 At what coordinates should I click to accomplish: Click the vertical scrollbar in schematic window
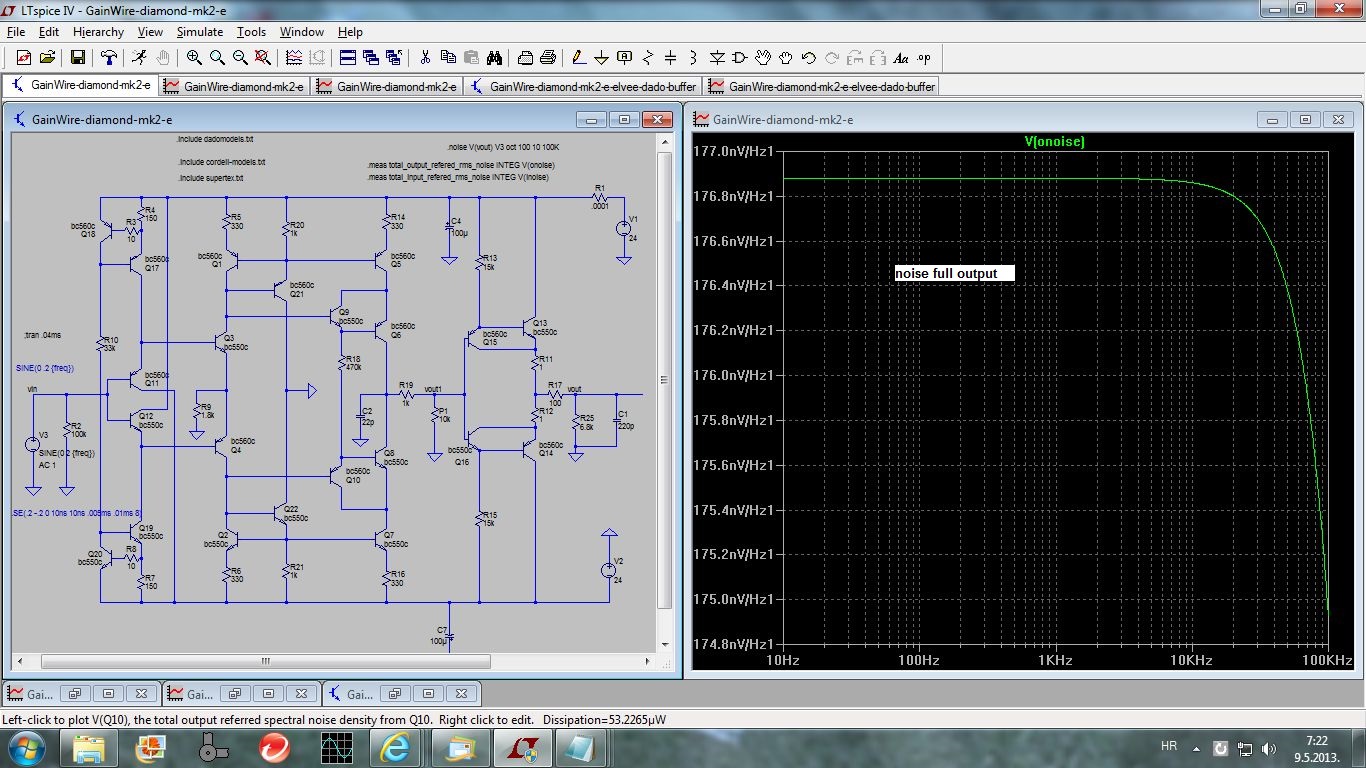tap(665, 379)
